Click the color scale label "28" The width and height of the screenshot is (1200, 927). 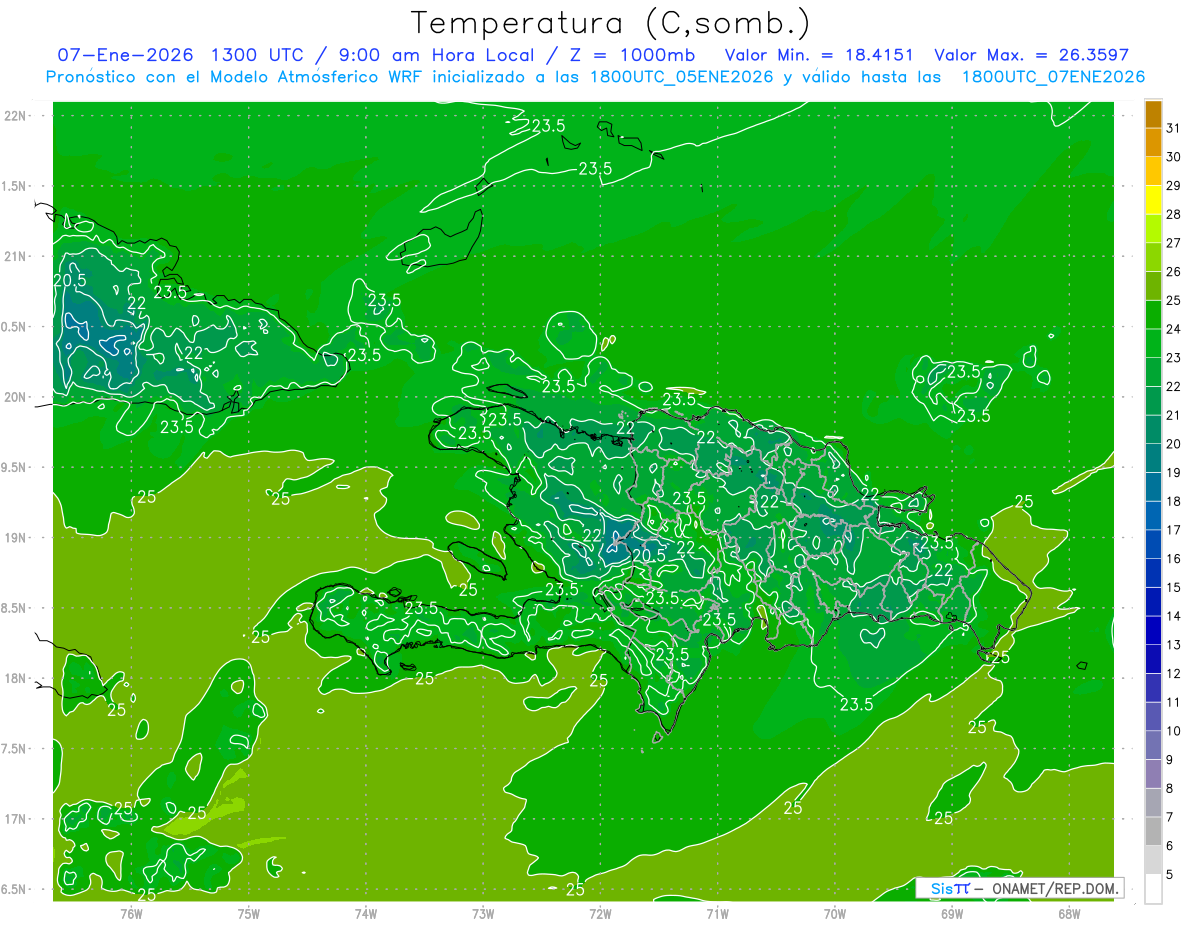[x=1174, y=214]
